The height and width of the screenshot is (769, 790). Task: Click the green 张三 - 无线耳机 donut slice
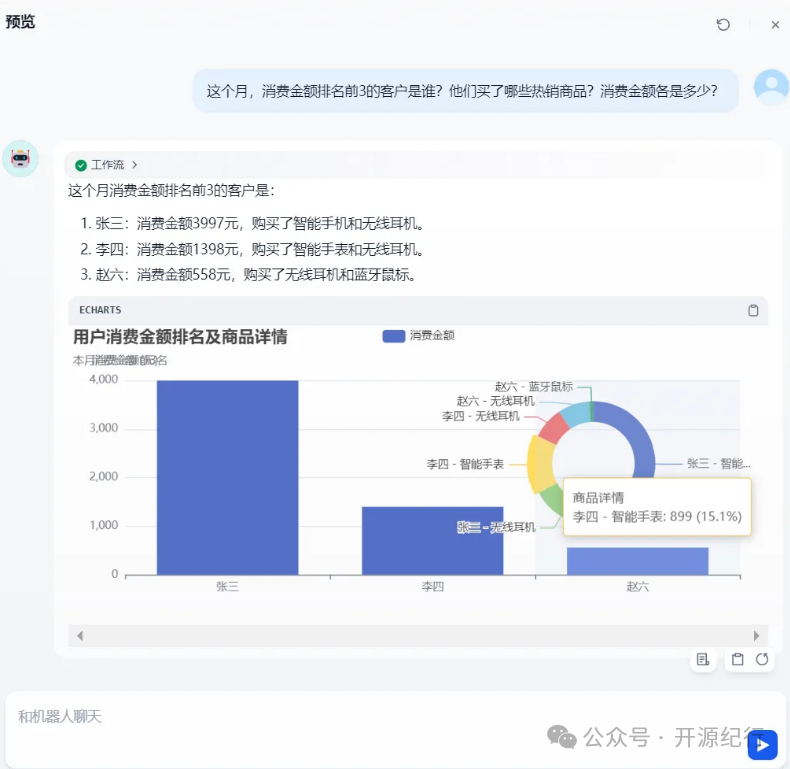(552, 498)
